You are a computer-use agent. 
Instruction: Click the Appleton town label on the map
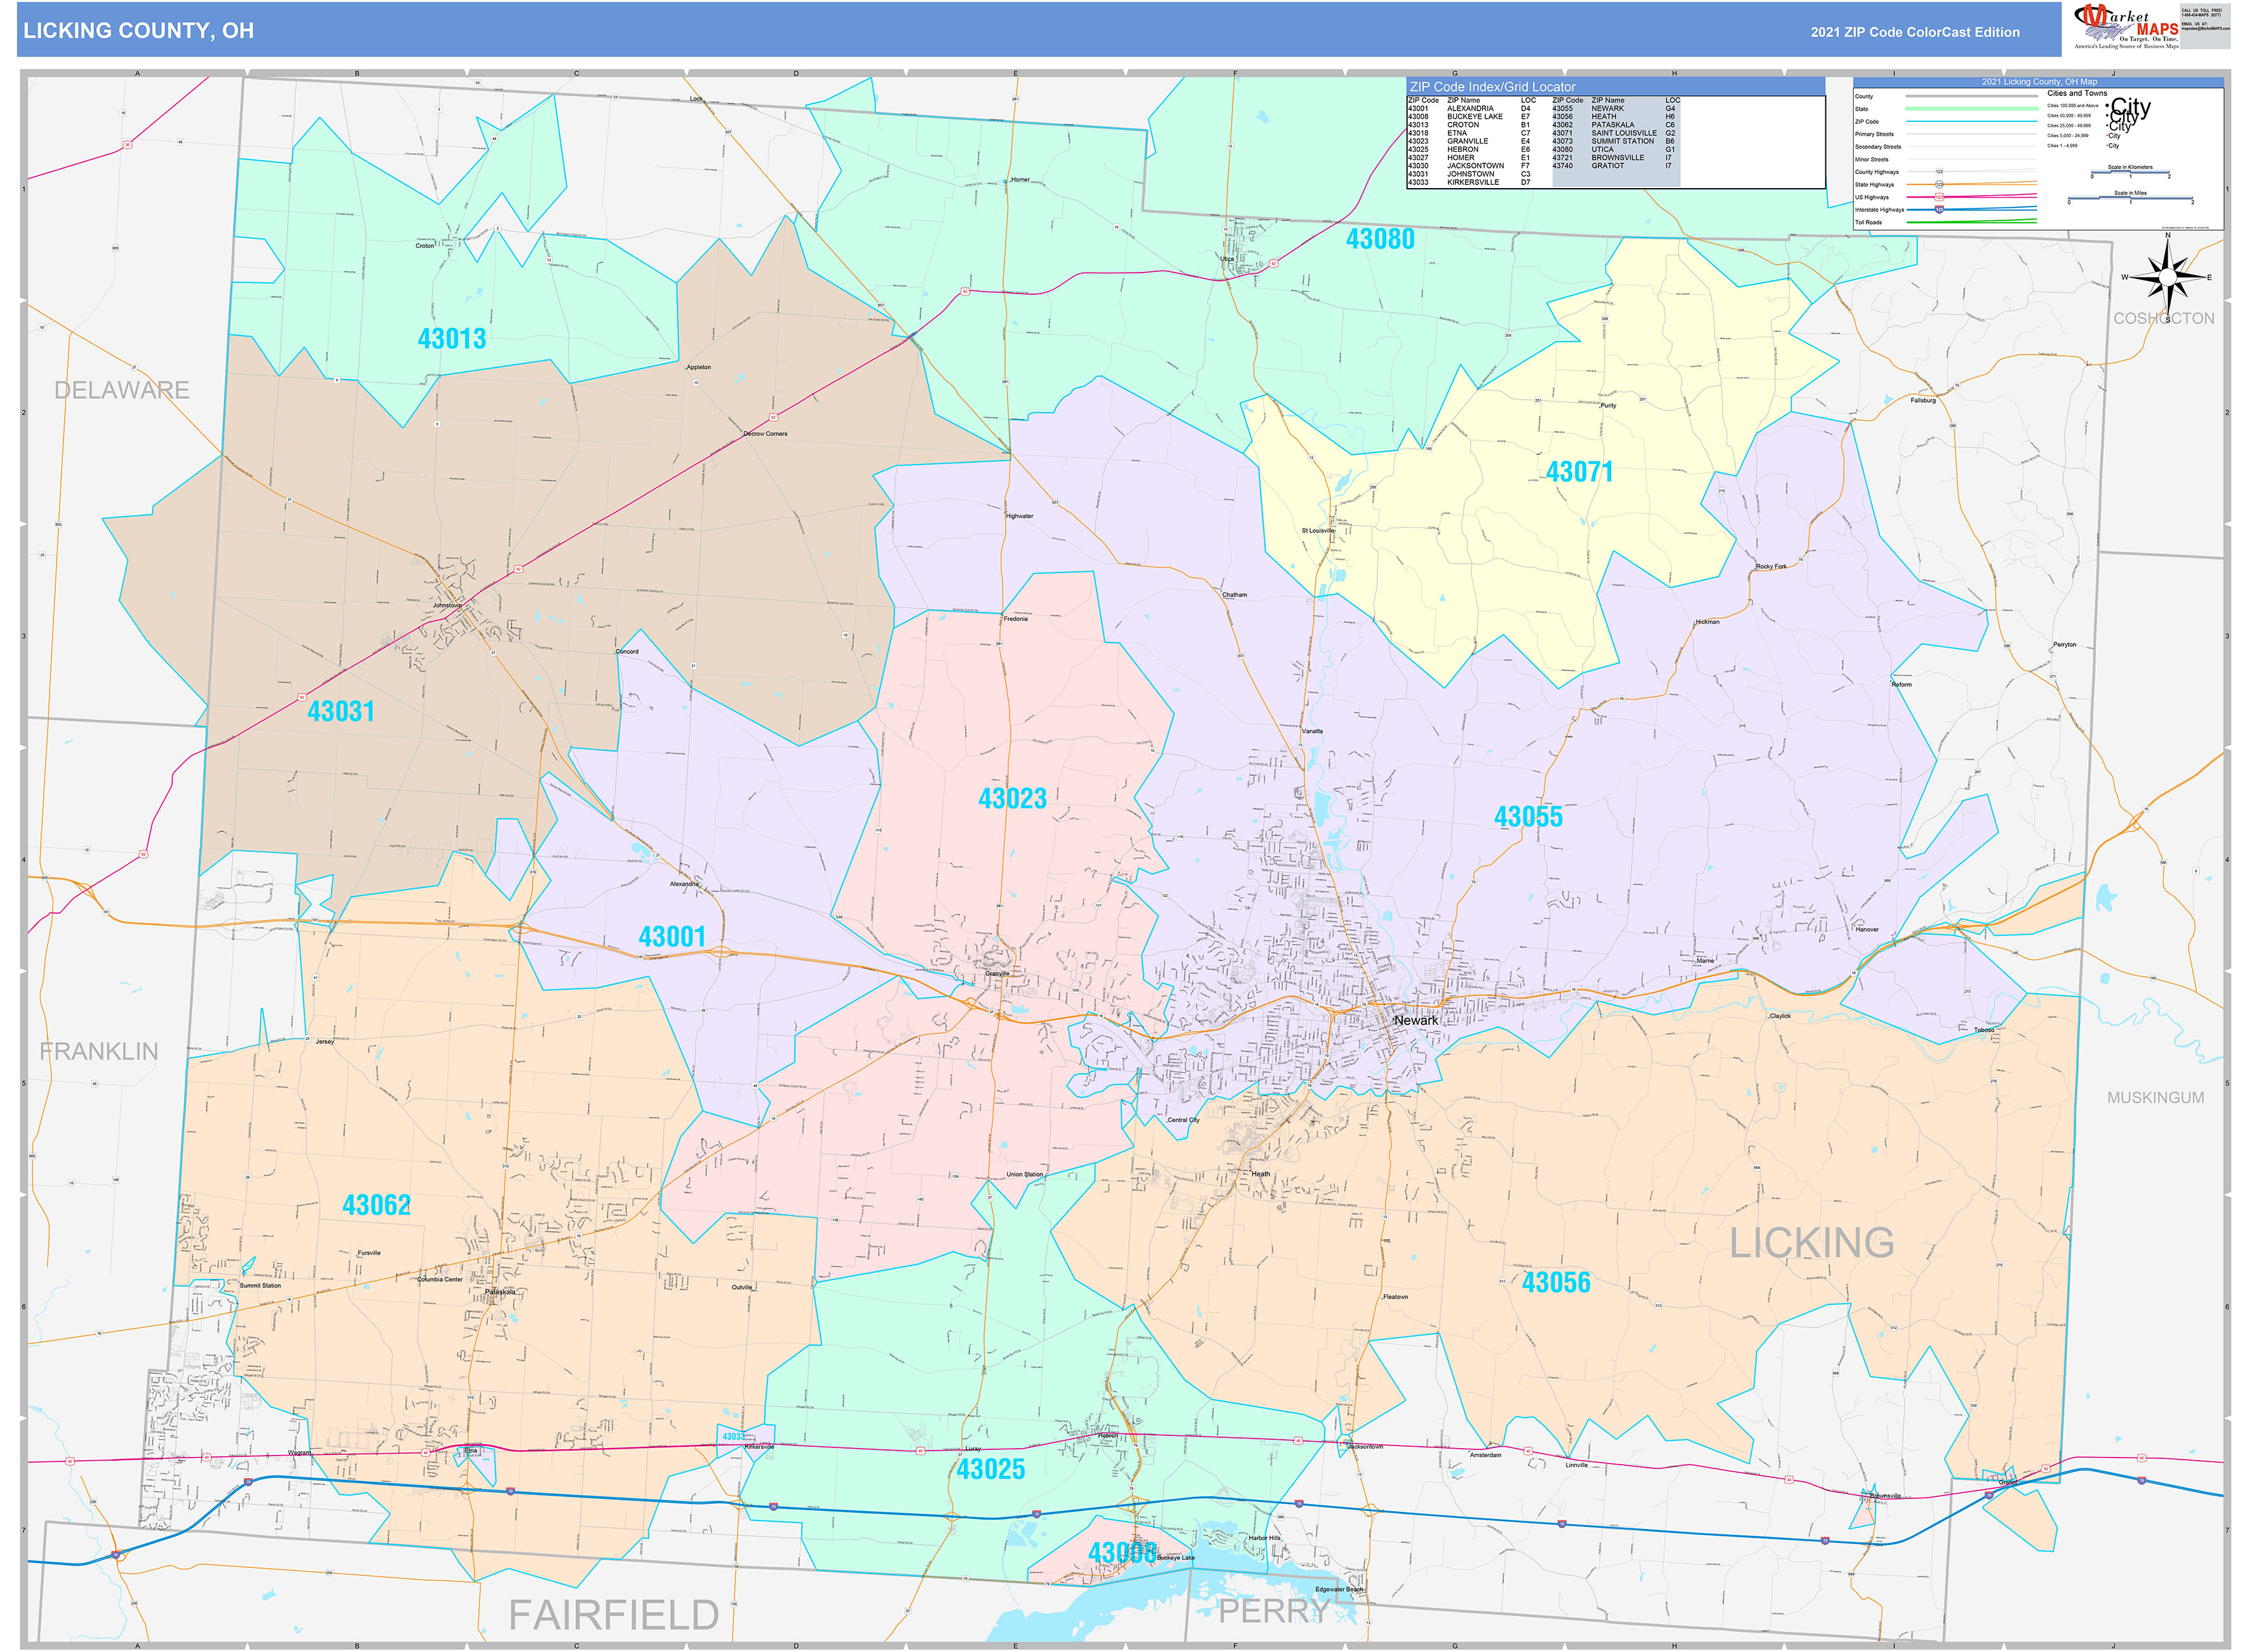(698, 367)
